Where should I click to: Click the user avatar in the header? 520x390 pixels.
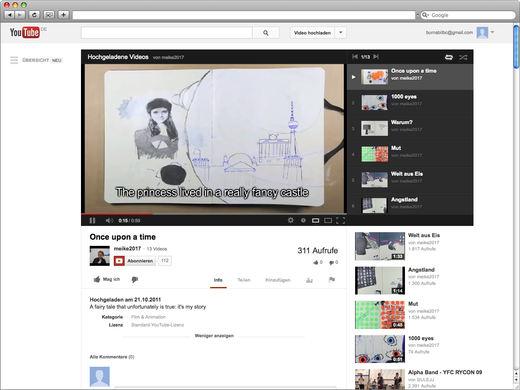[482, 32]
